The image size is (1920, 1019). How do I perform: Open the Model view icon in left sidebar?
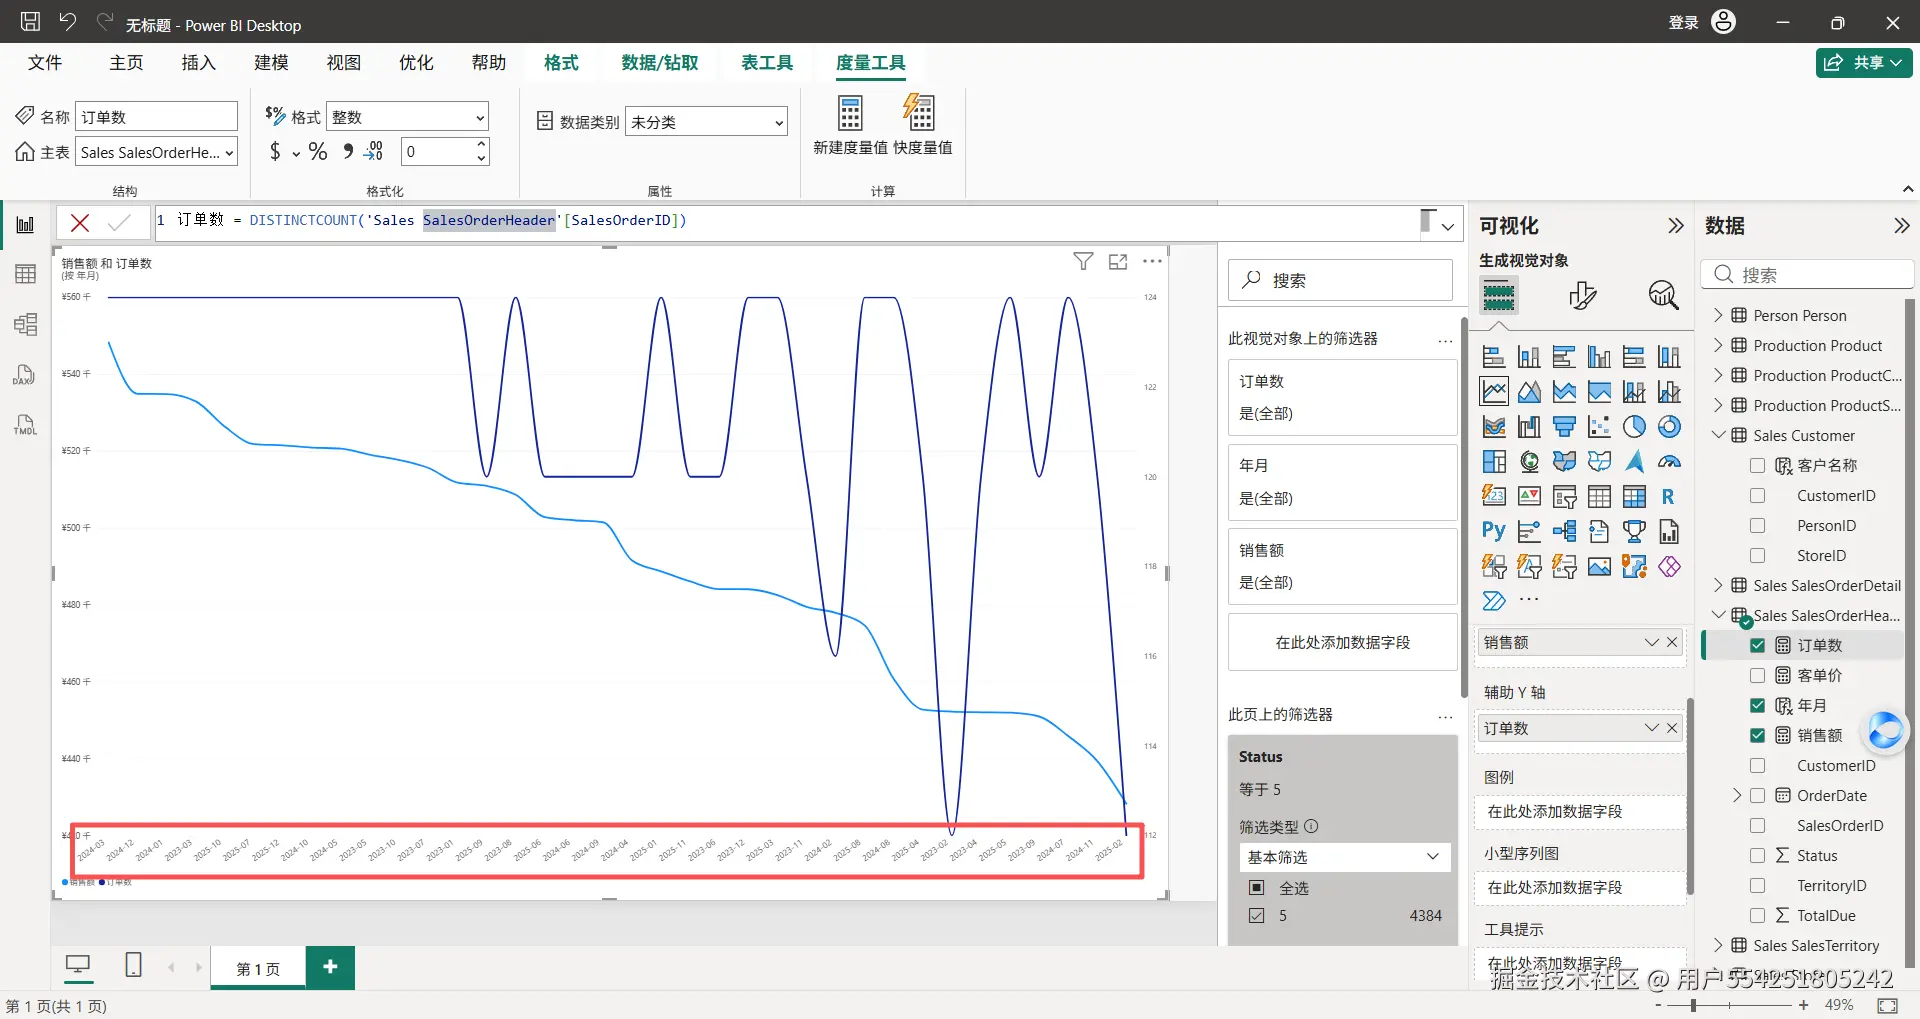[x=25, y=324]
